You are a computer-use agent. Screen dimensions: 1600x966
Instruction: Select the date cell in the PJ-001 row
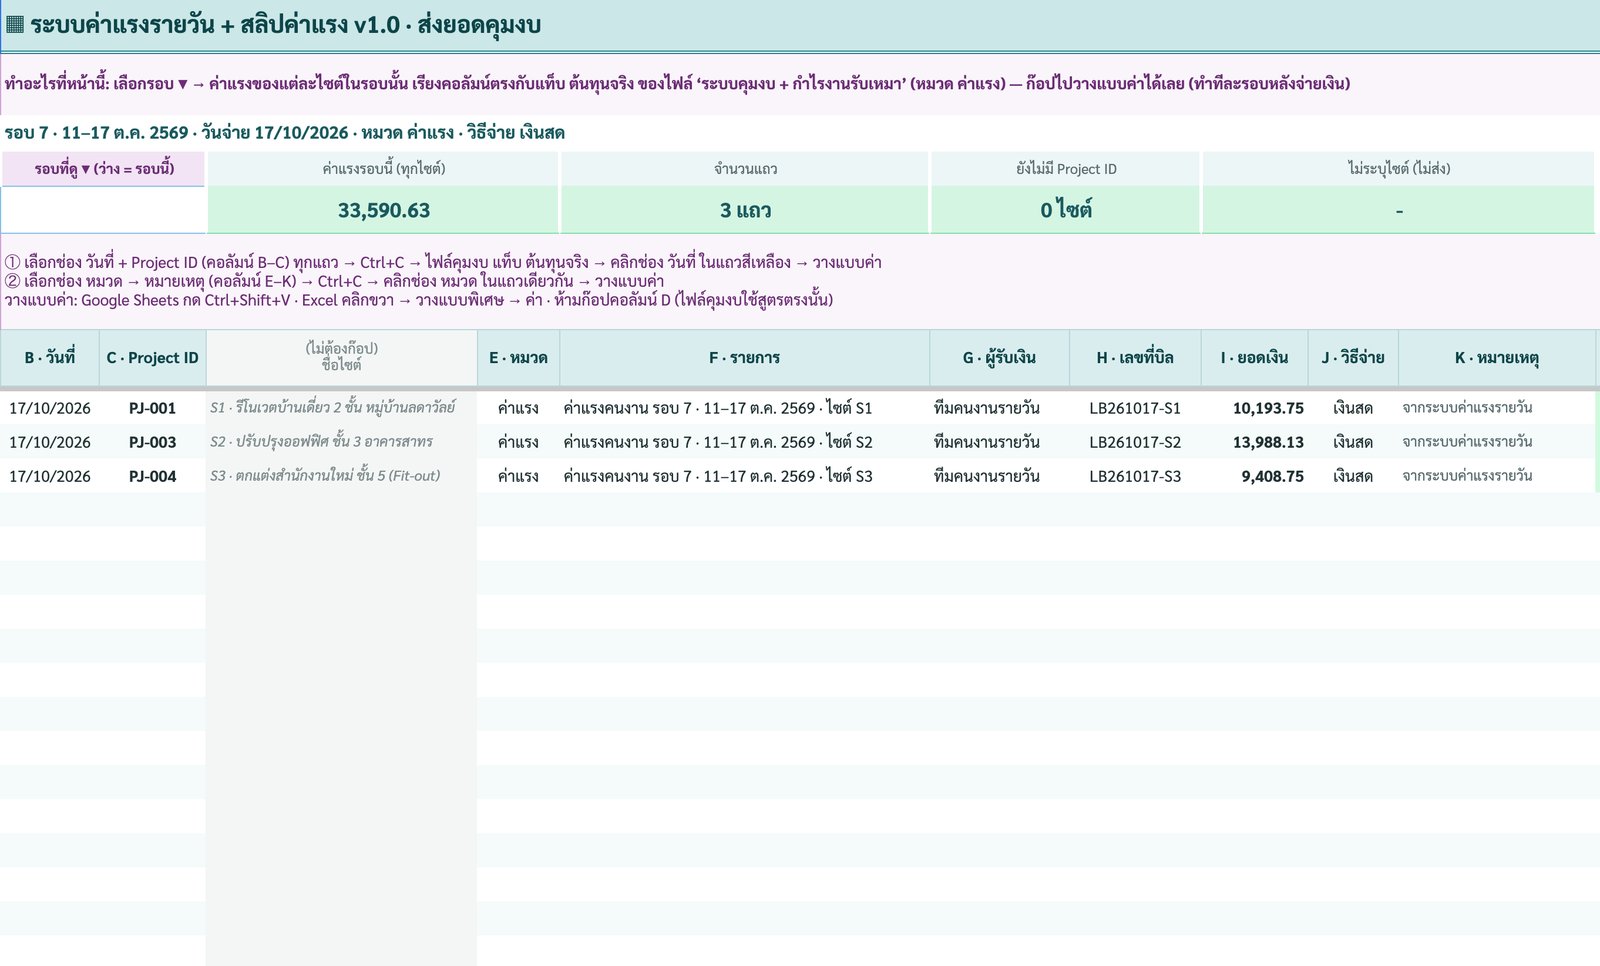click(50, 408)
